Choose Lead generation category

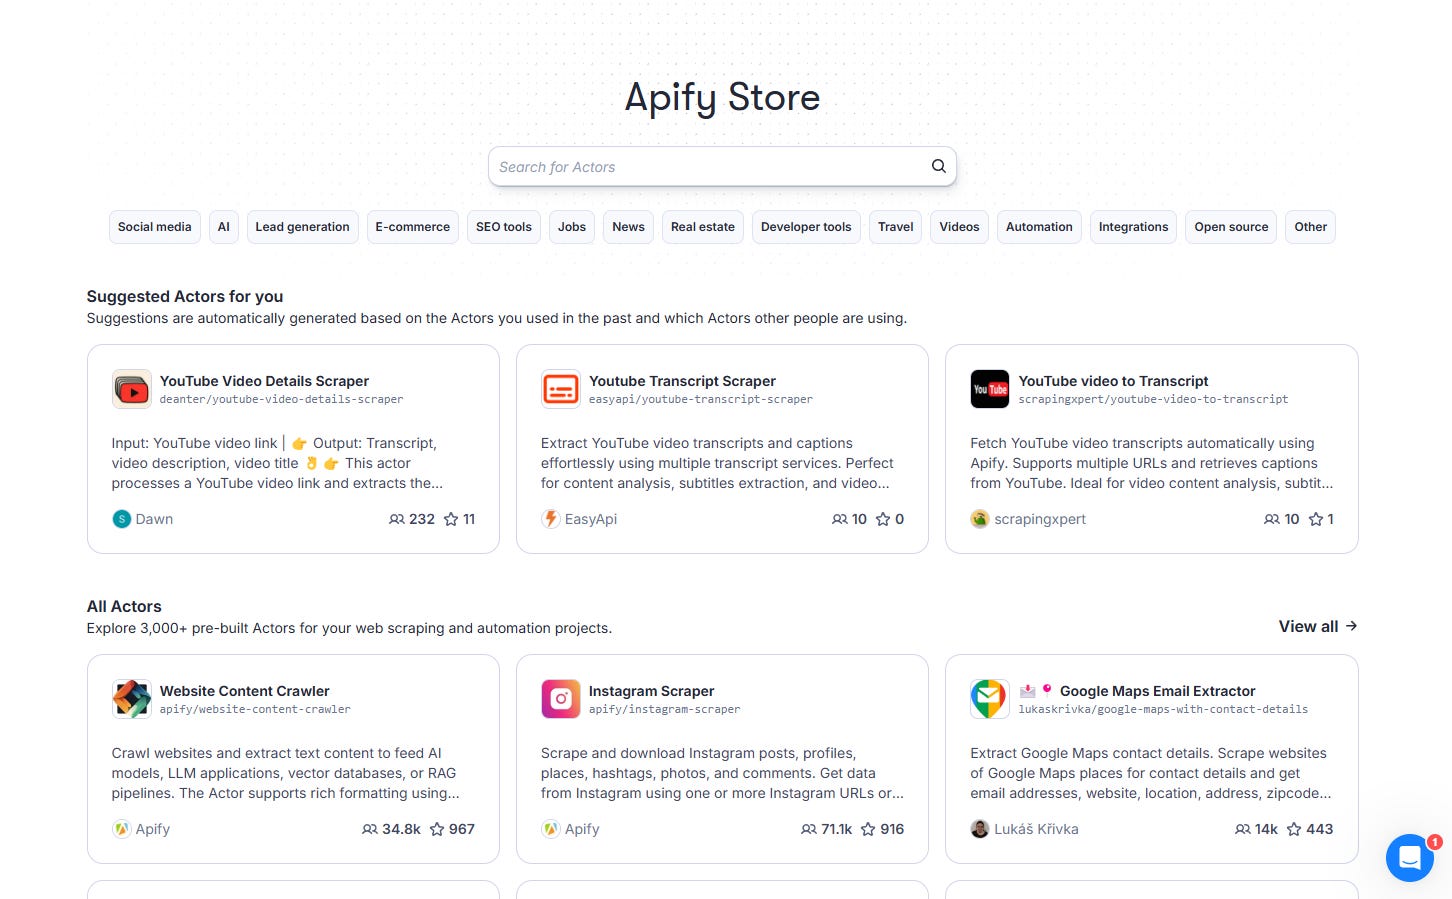coord(303,227)
